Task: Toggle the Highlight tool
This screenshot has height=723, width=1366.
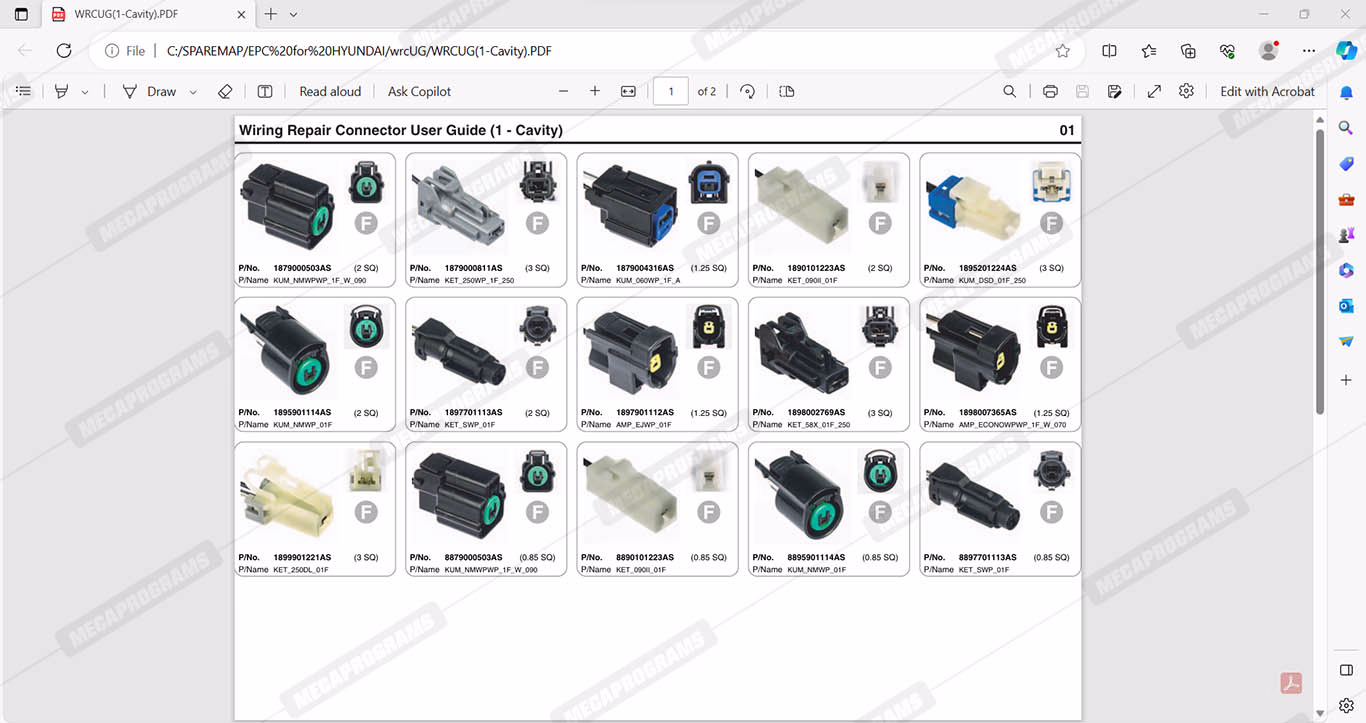Action: pos(62,91)
